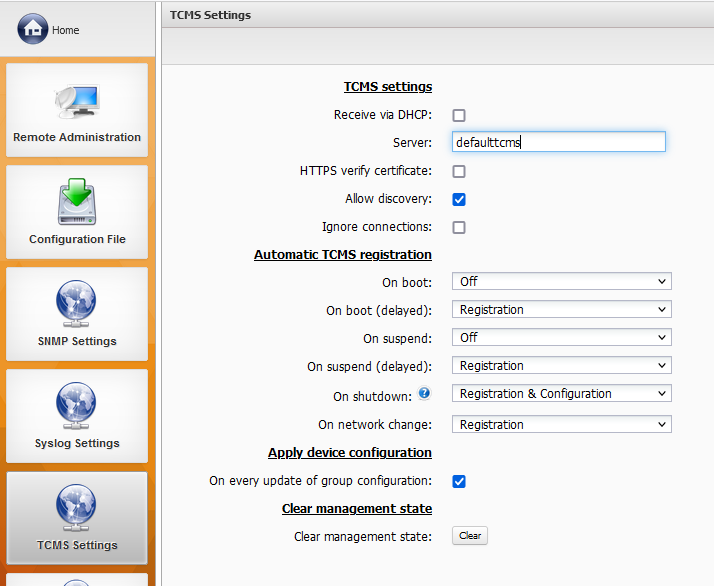Expand On boot (delayed) dropdown
The height and width of the screenshot is (586, 714).
(561, 310)
